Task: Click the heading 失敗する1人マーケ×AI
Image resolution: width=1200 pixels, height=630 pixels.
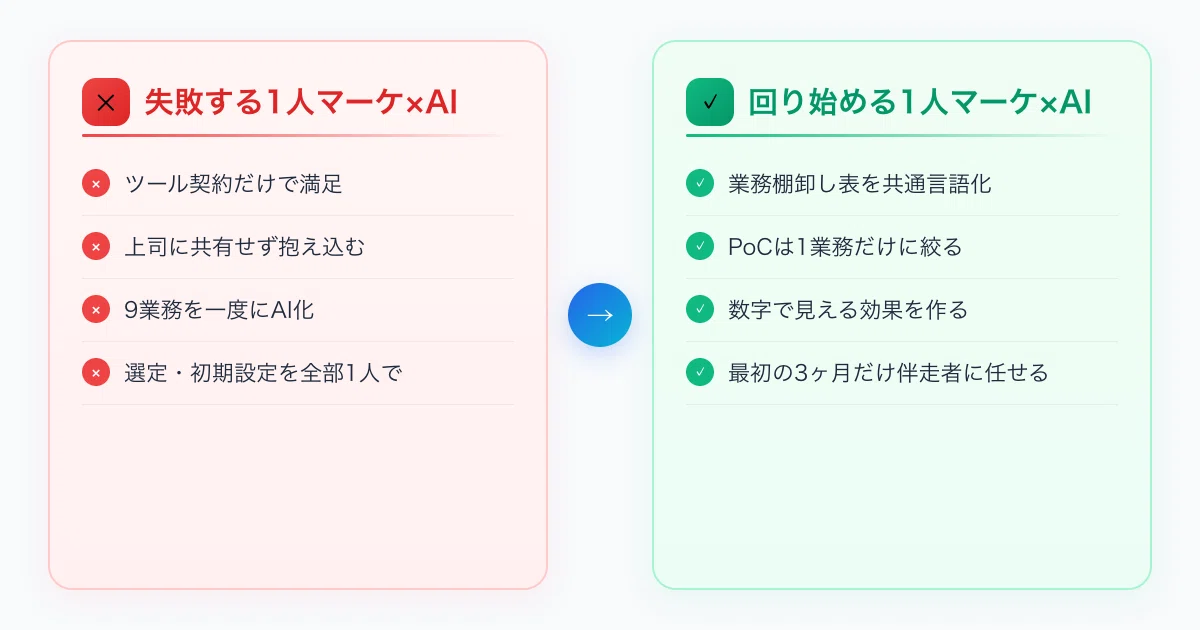Action: [x=301, y=102]
